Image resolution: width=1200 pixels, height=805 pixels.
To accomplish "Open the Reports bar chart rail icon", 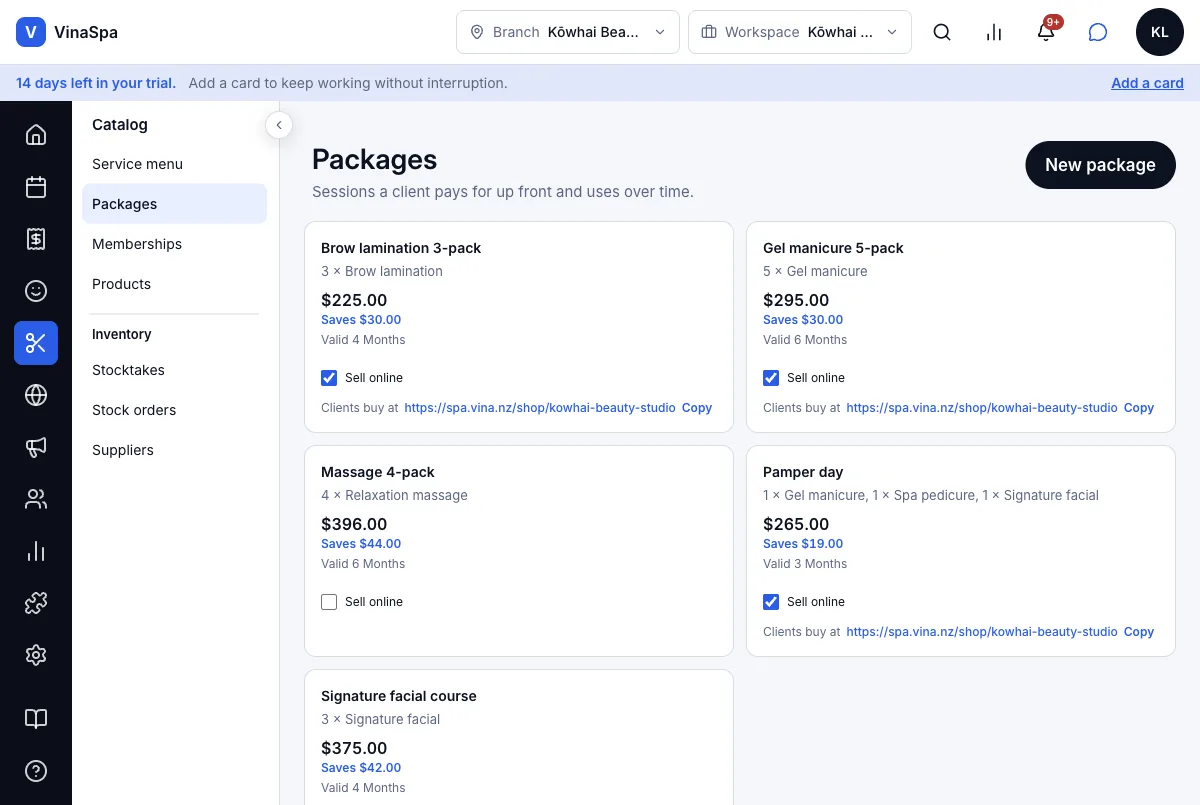I will pyautogui.click(x=36, y=551).
